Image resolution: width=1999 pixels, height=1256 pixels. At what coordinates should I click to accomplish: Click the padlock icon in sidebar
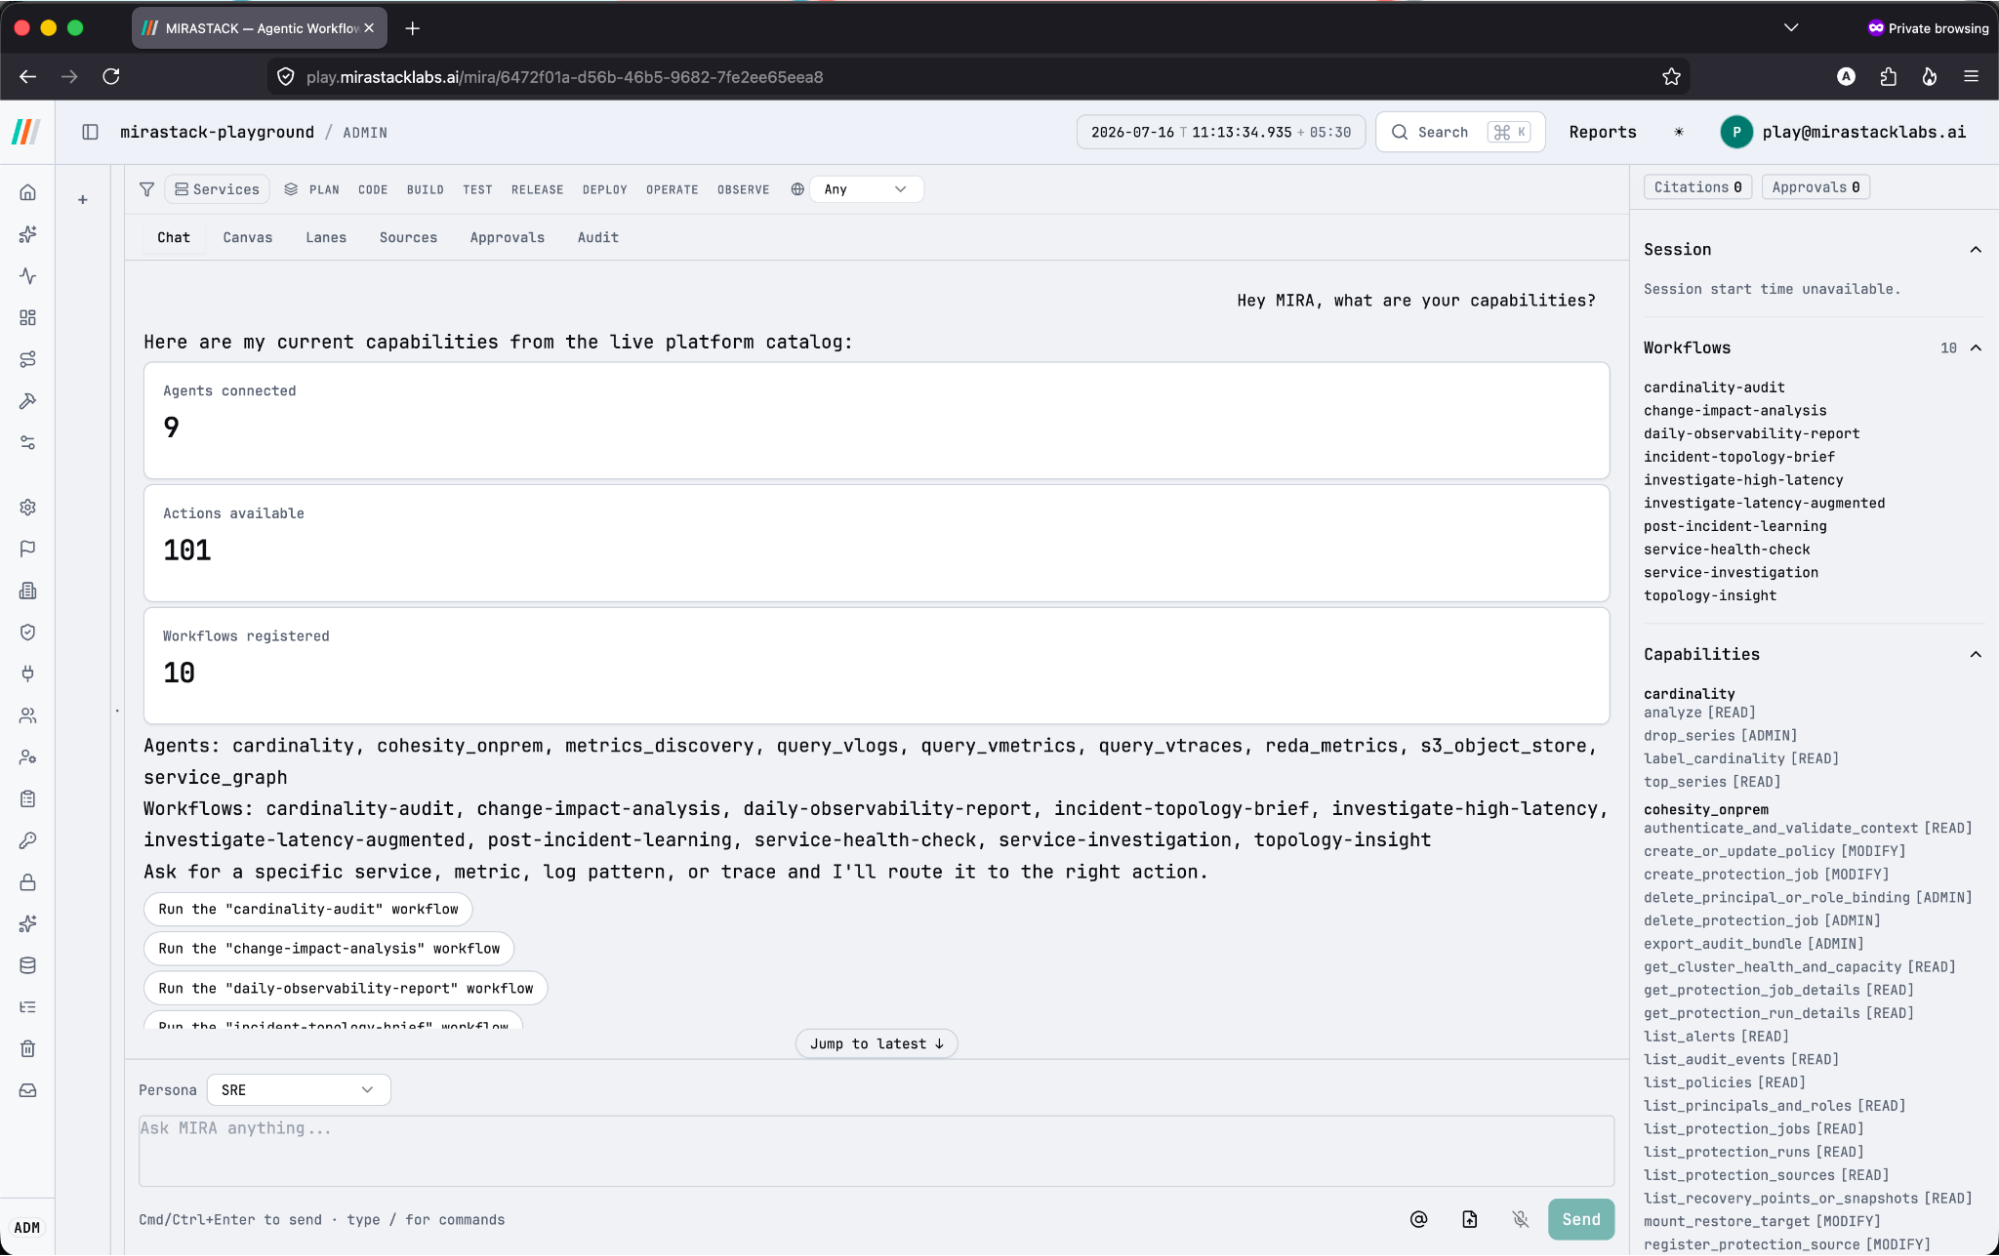pyautogui.click(x=28, y=883)
